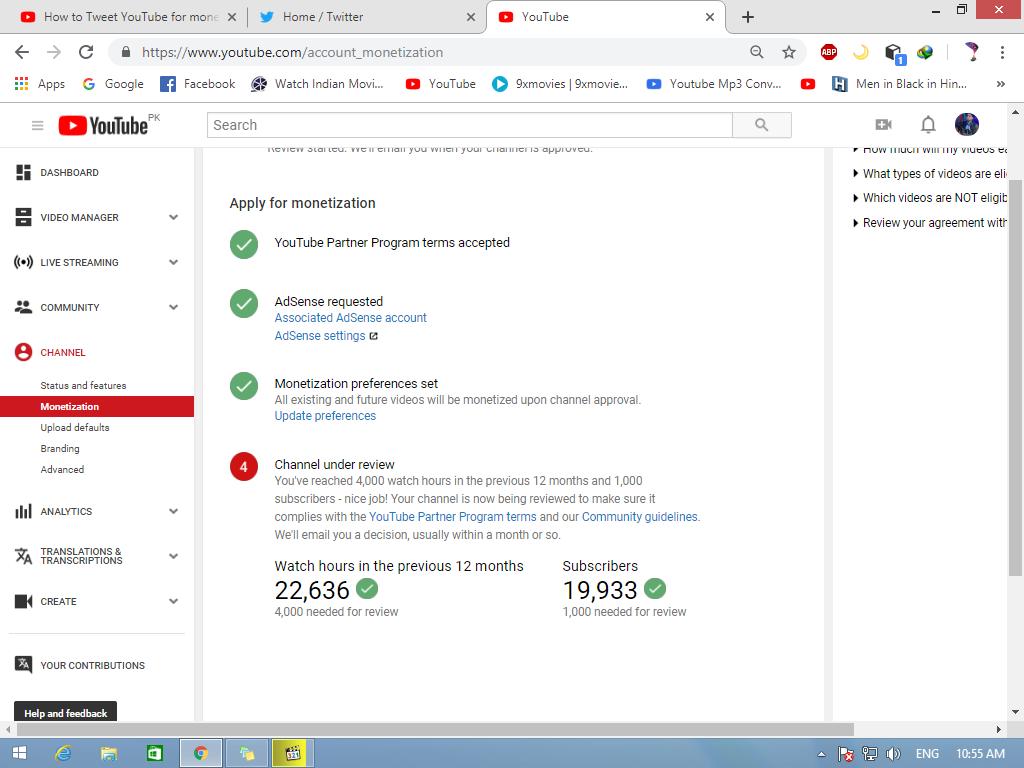
Task: Open a new browser tab
Action: point(748,17)
